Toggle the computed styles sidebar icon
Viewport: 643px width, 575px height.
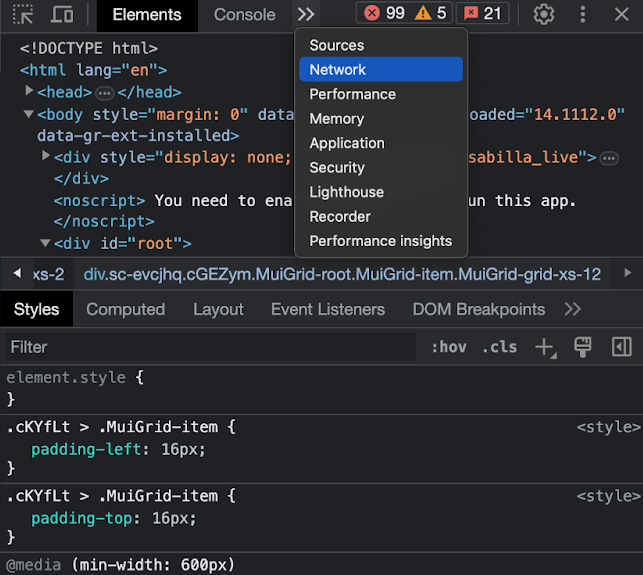[x=622, y=347]
